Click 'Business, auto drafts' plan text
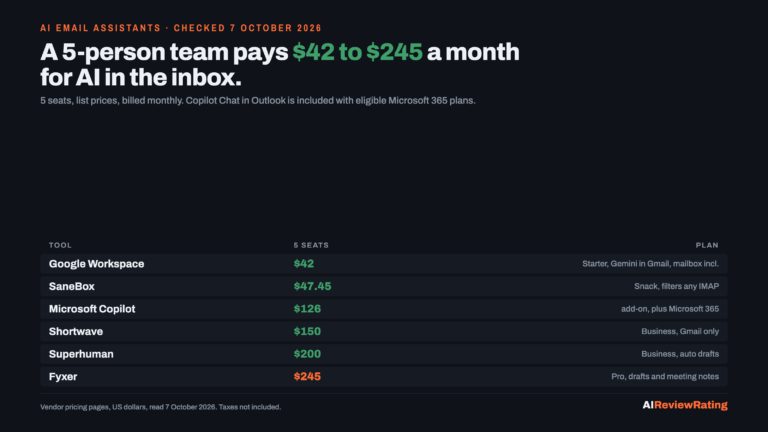Screen dimensions: 768x432 [680, 354]
